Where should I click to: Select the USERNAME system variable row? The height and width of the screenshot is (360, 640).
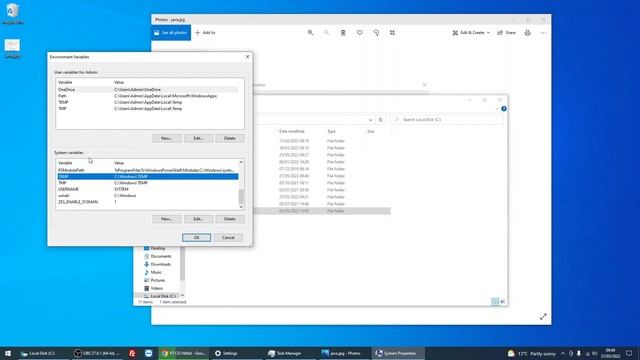147,189
